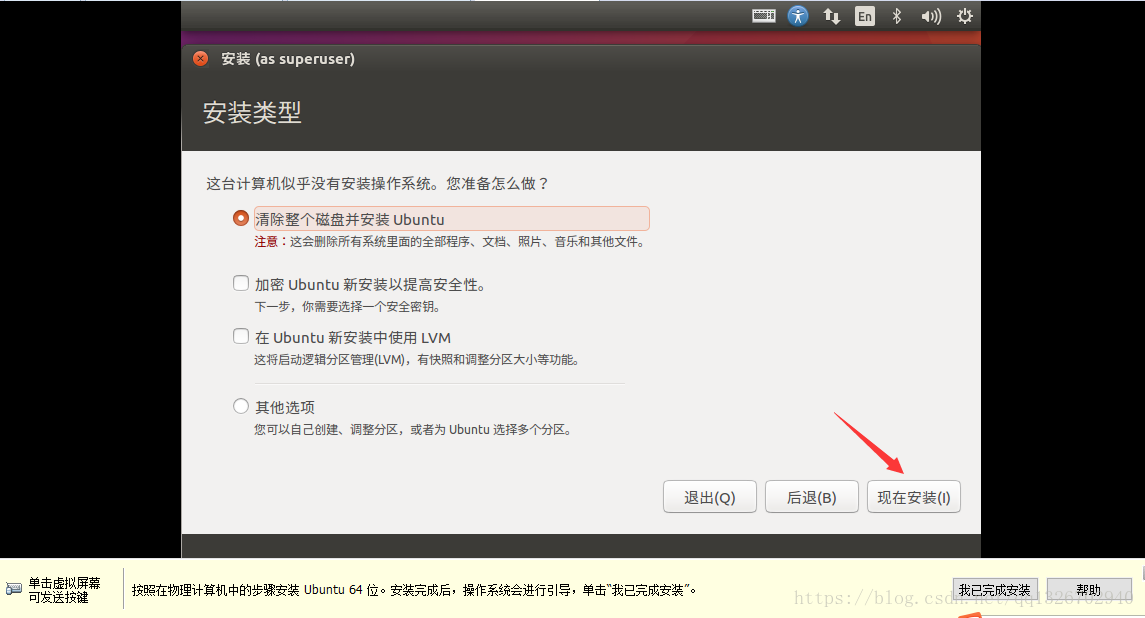1145x618 pixels.
Task: Open the accessibility menu icon
Action: coord(797,16)
